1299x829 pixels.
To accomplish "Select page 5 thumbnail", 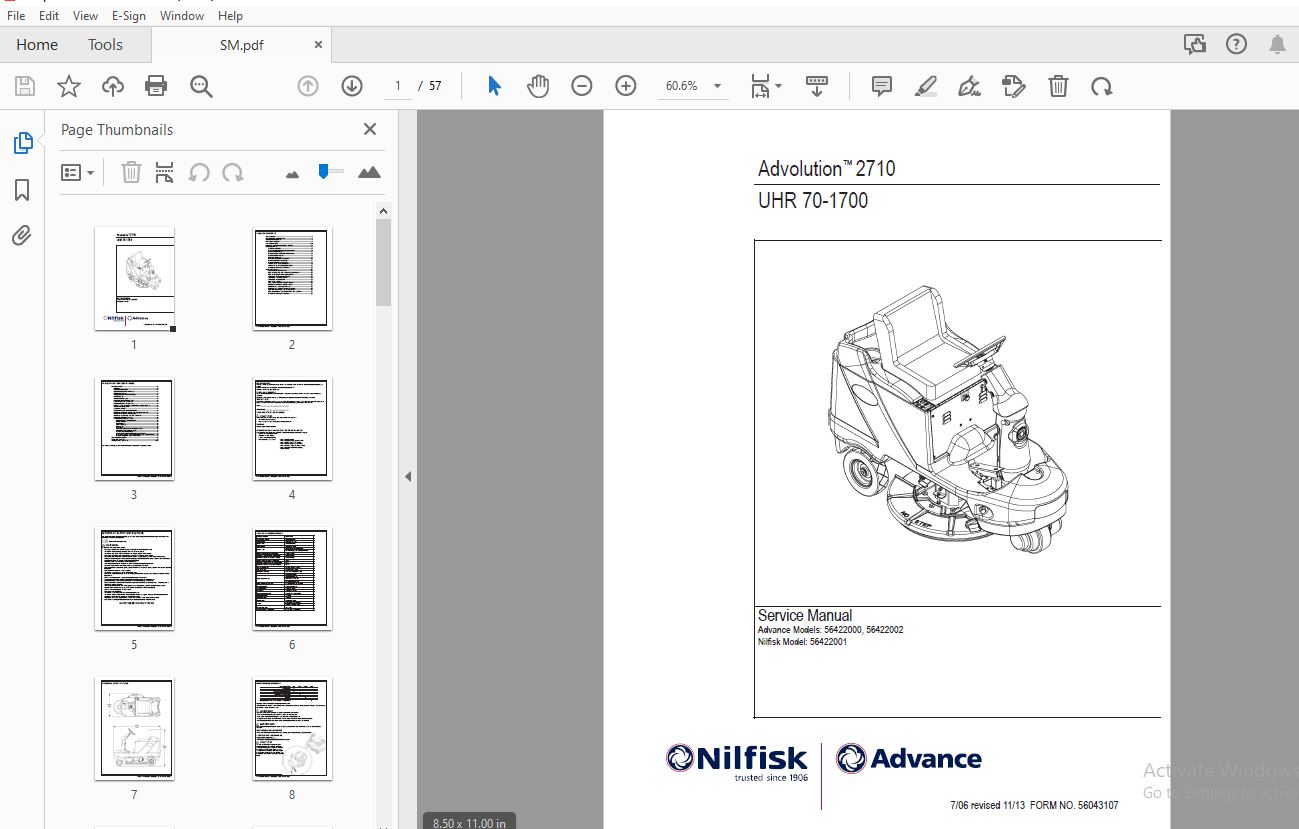I will click(x=134, y=579).
